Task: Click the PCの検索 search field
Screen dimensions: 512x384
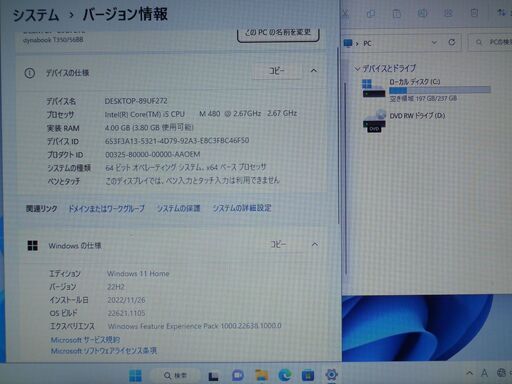Action: [x=489, y=42]
